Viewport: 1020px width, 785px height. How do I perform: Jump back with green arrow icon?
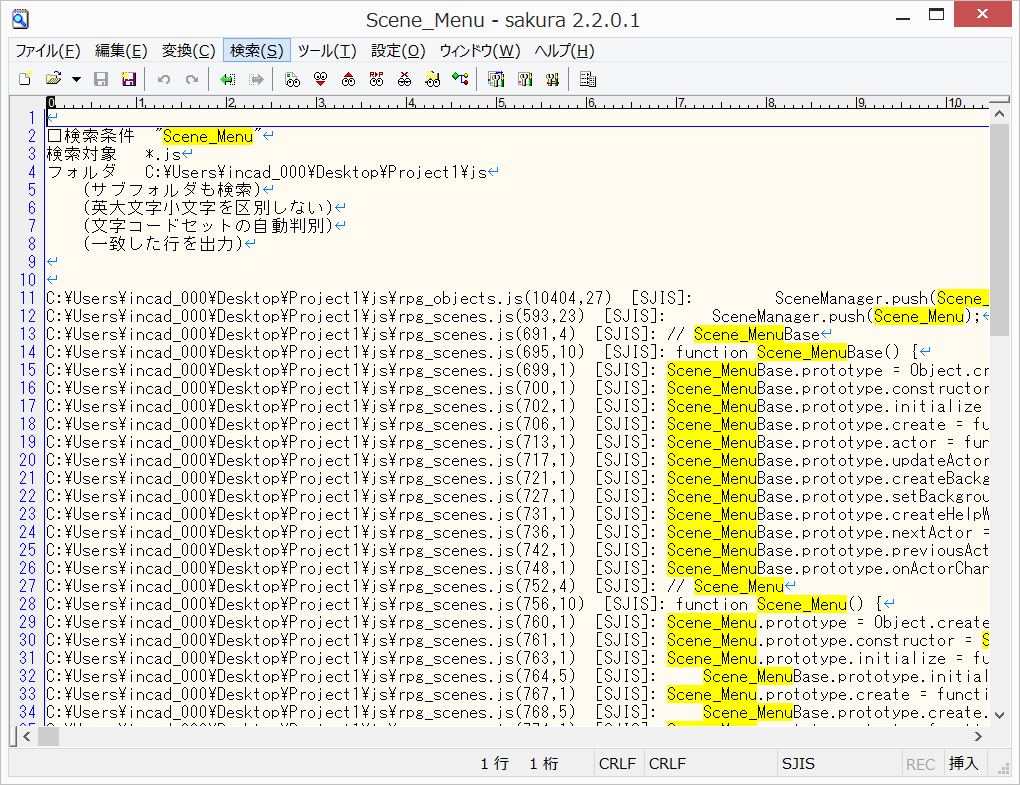(x=228, y=79)
